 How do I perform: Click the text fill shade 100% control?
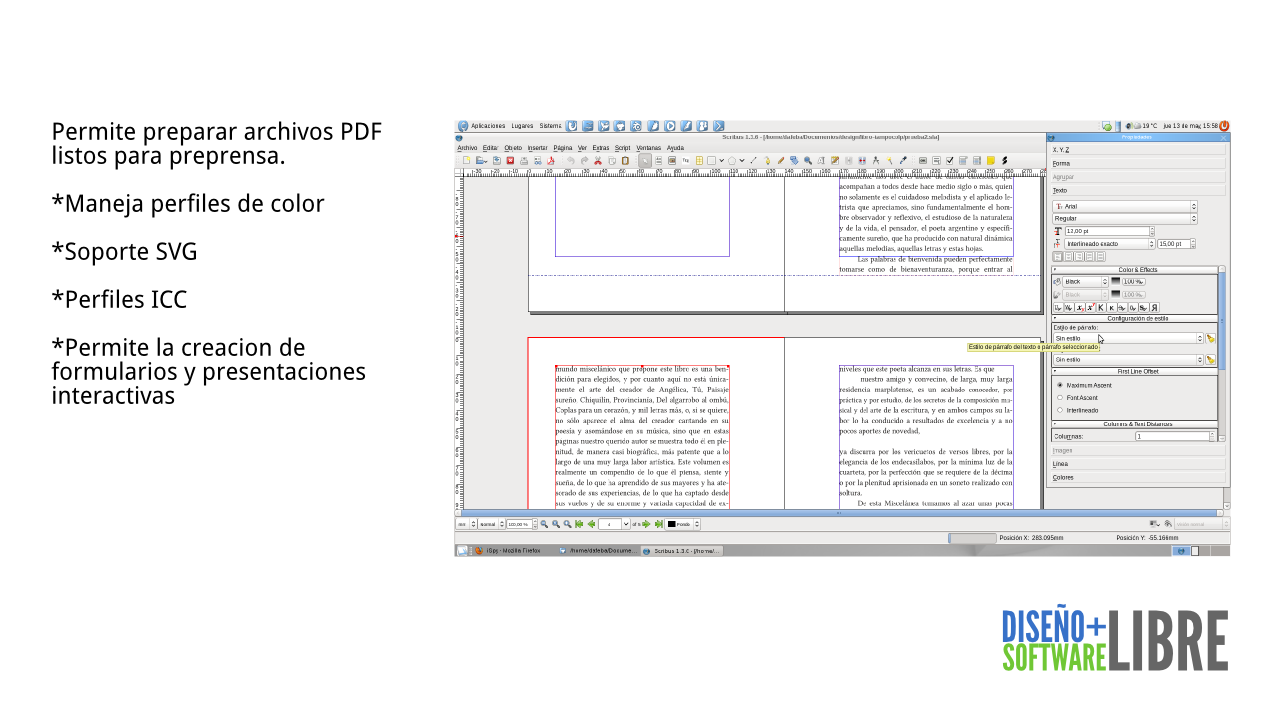pos(1134,281)
